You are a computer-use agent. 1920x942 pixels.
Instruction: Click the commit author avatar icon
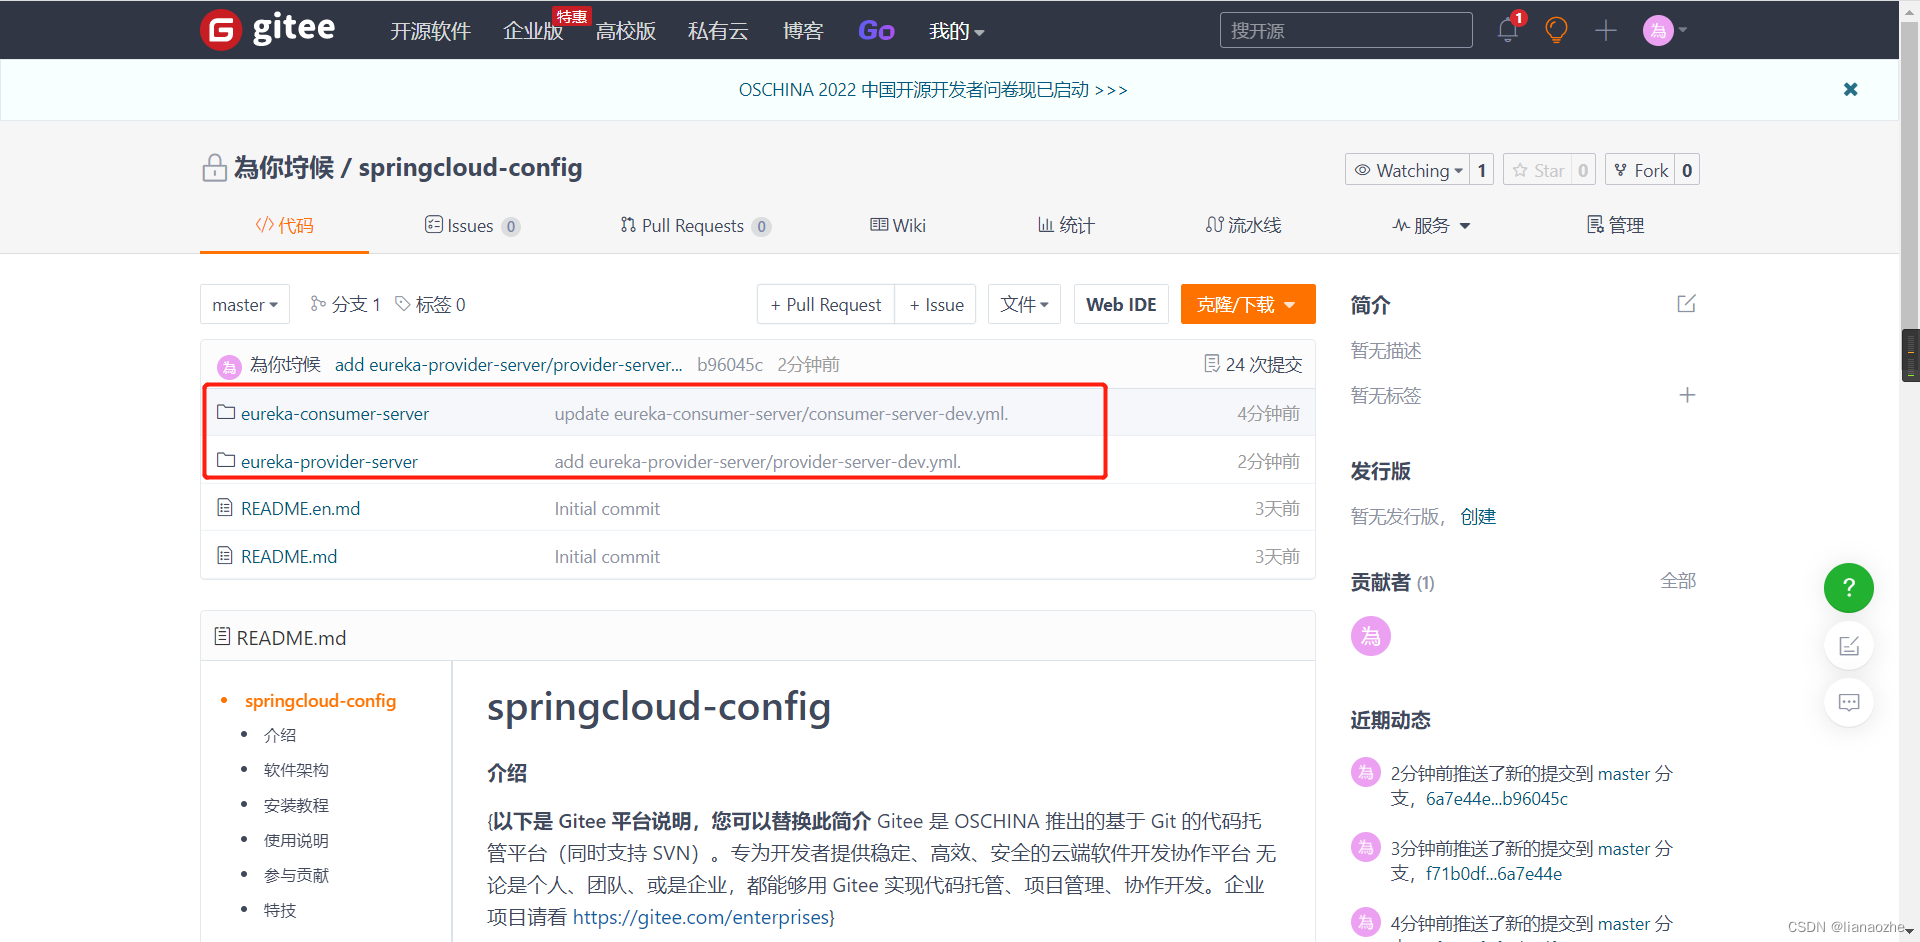point(229,366)
